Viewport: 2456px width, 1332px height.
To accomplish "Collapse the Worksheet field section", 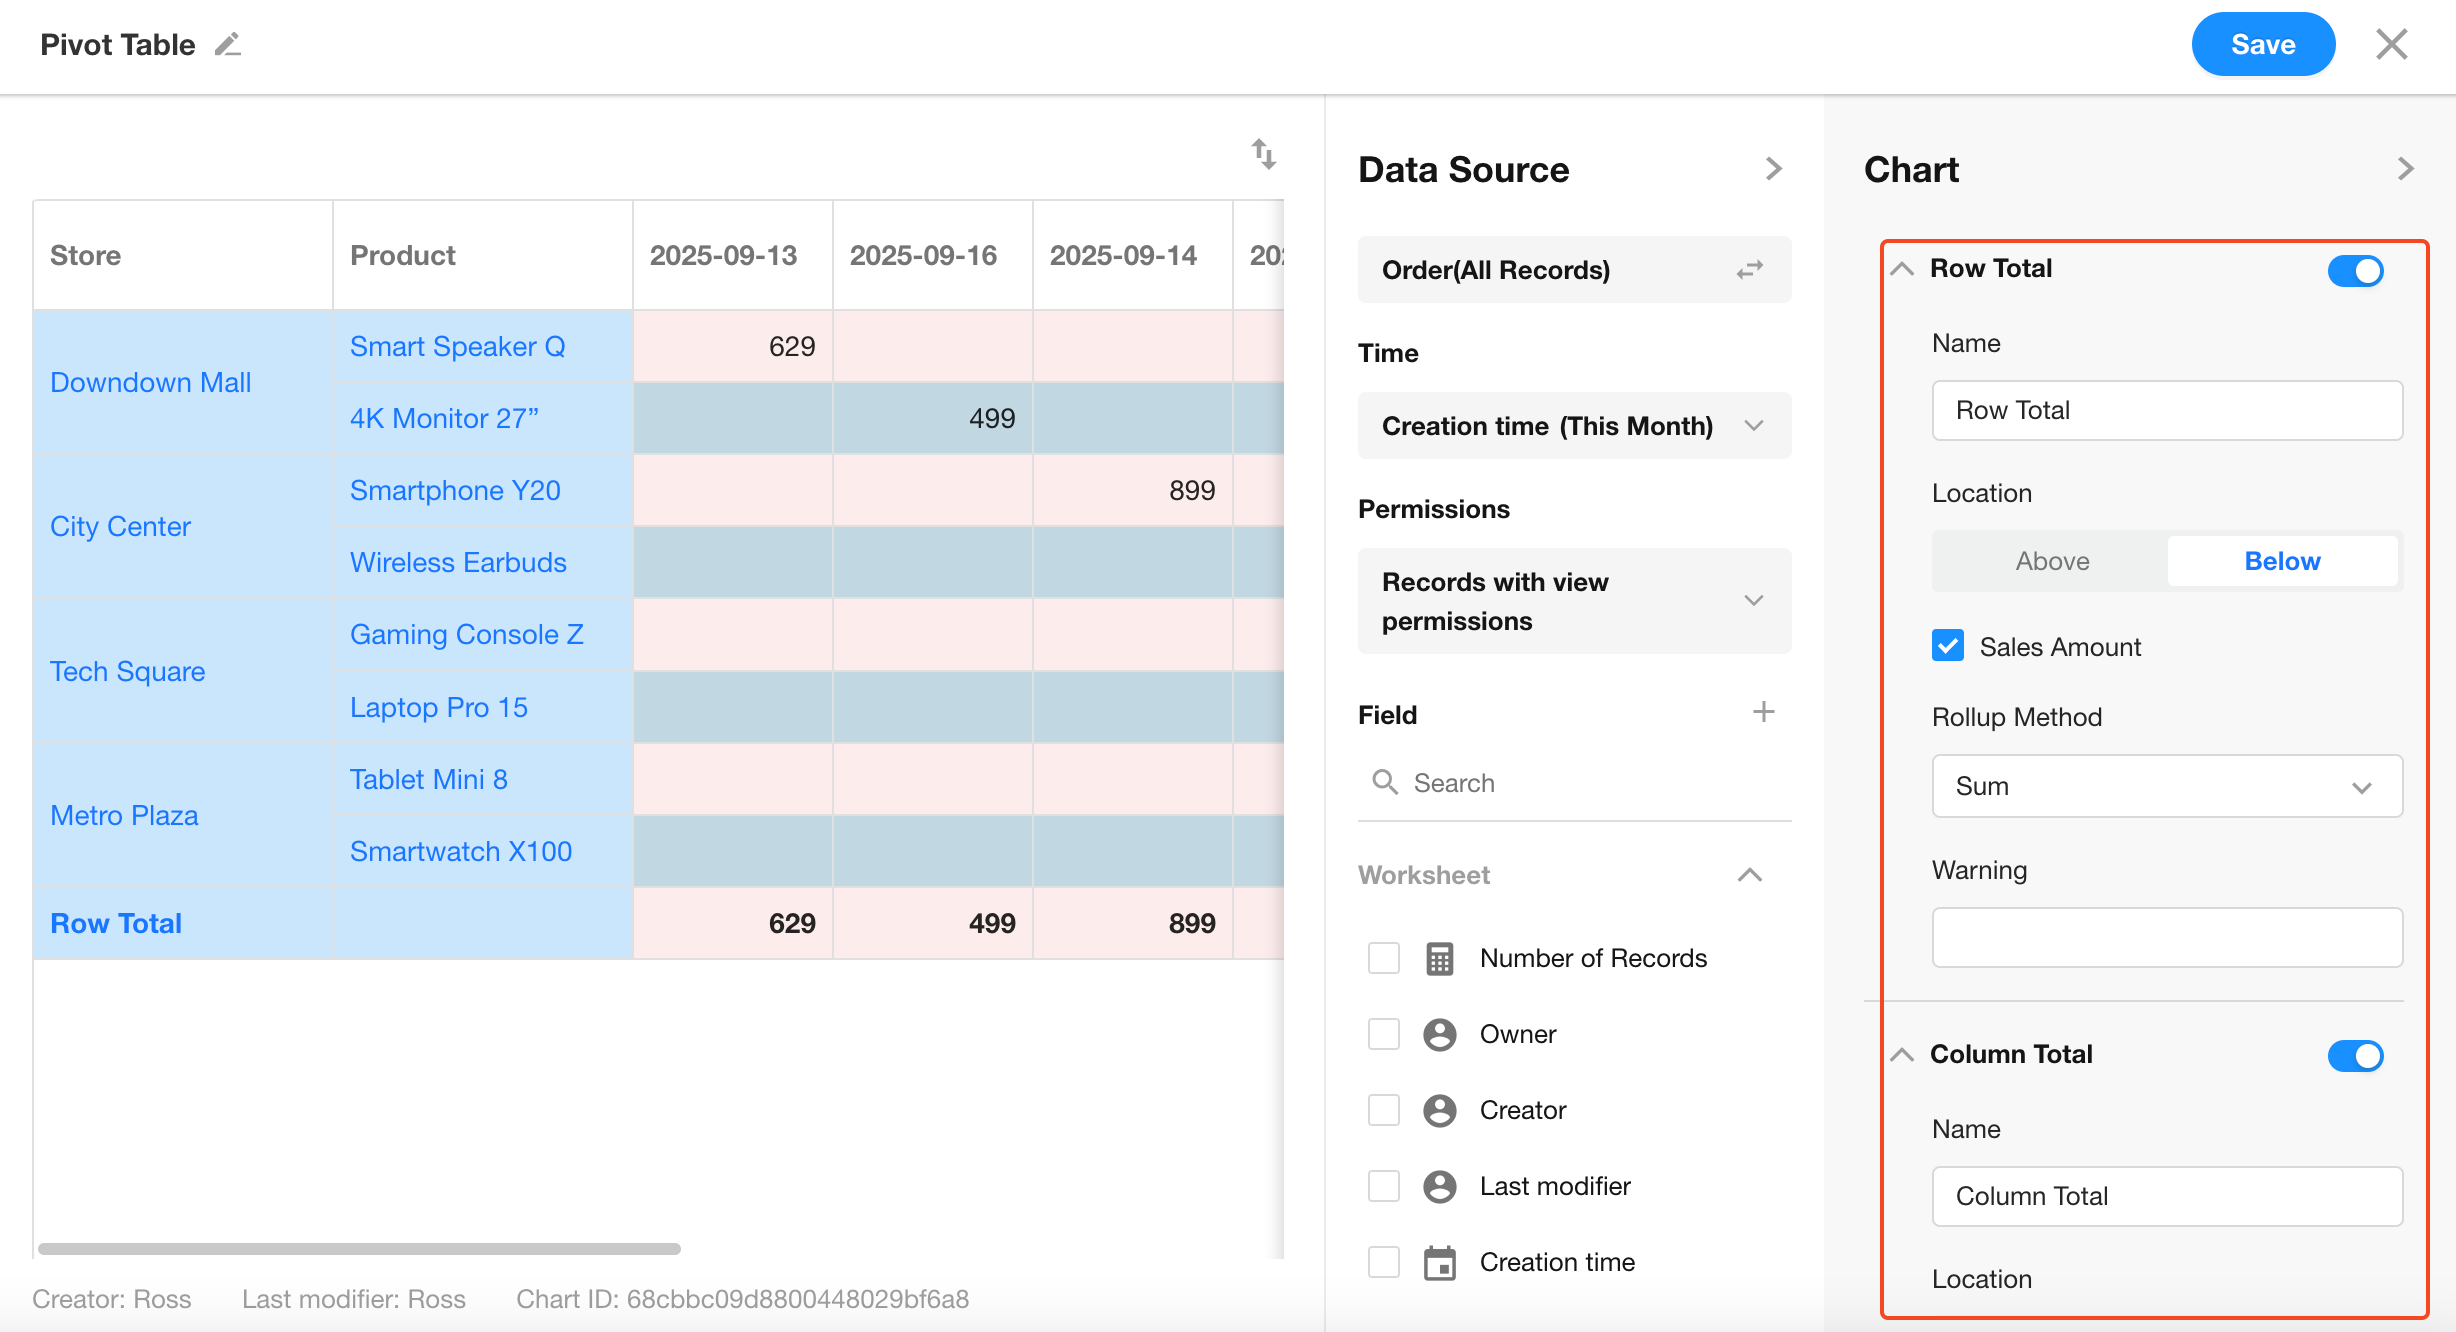I will (1749, 875).
